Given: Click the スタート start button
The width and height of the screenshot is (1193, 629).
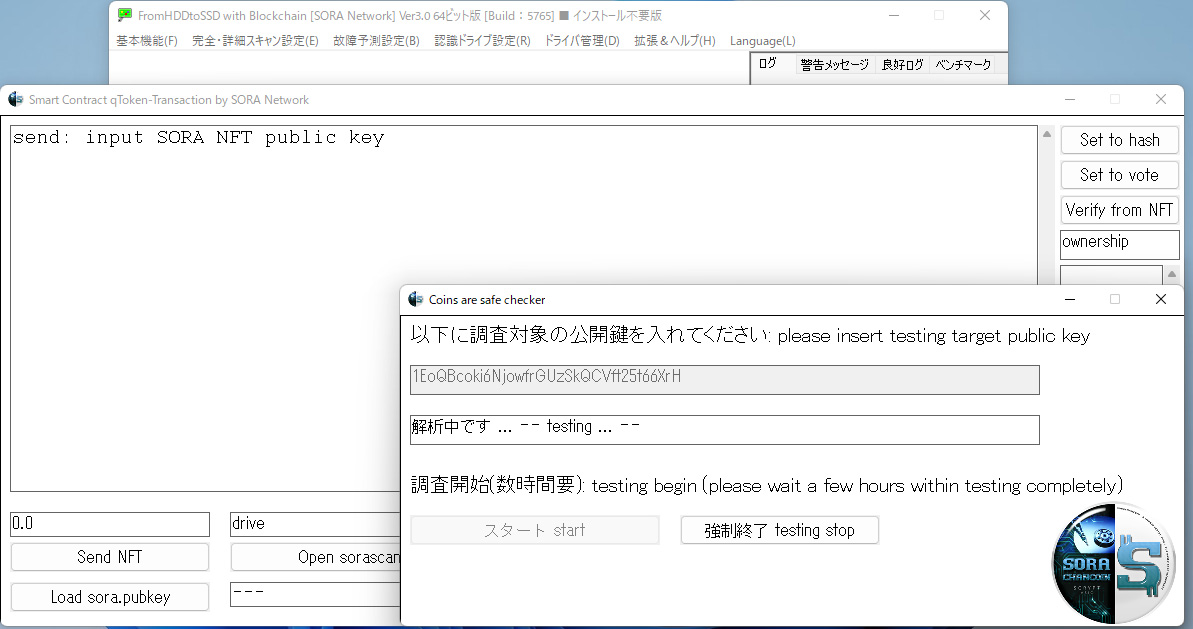Looking at the screenshot, I should (x=535, y=530).
